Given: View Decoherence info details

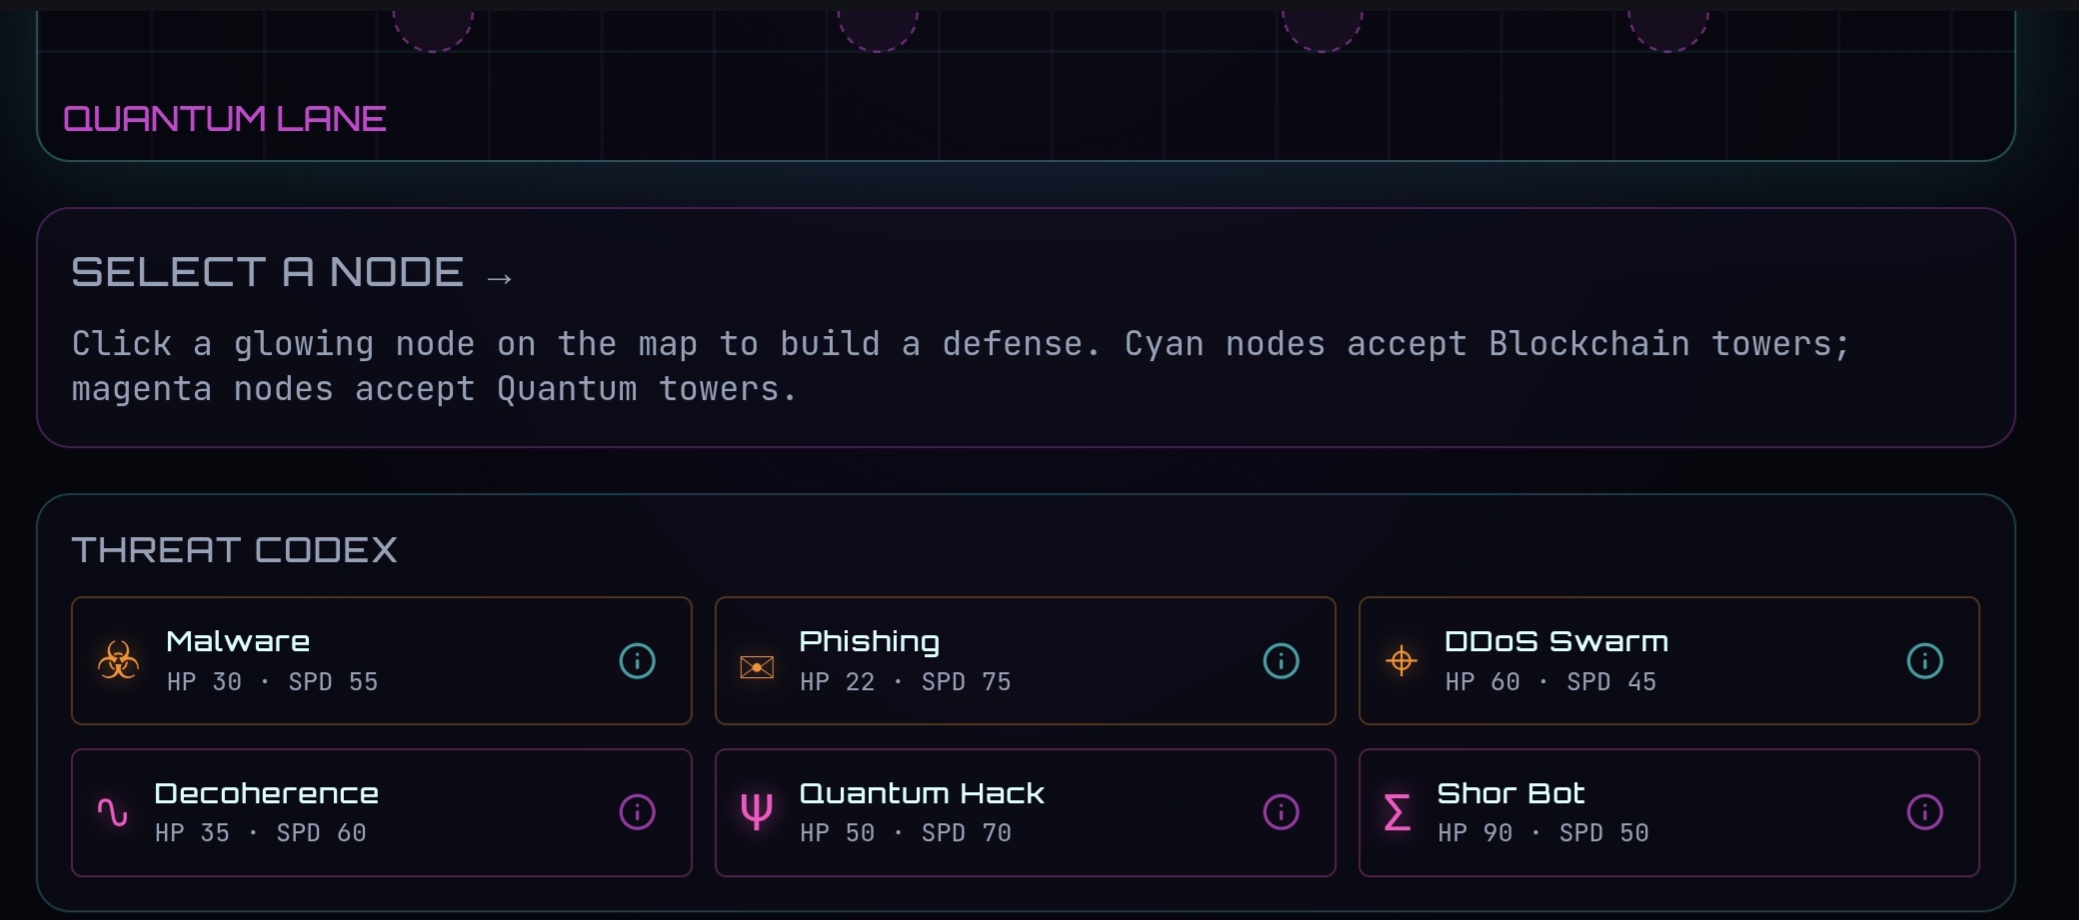Looking at the screenshot, I should (x=637, y=812).
